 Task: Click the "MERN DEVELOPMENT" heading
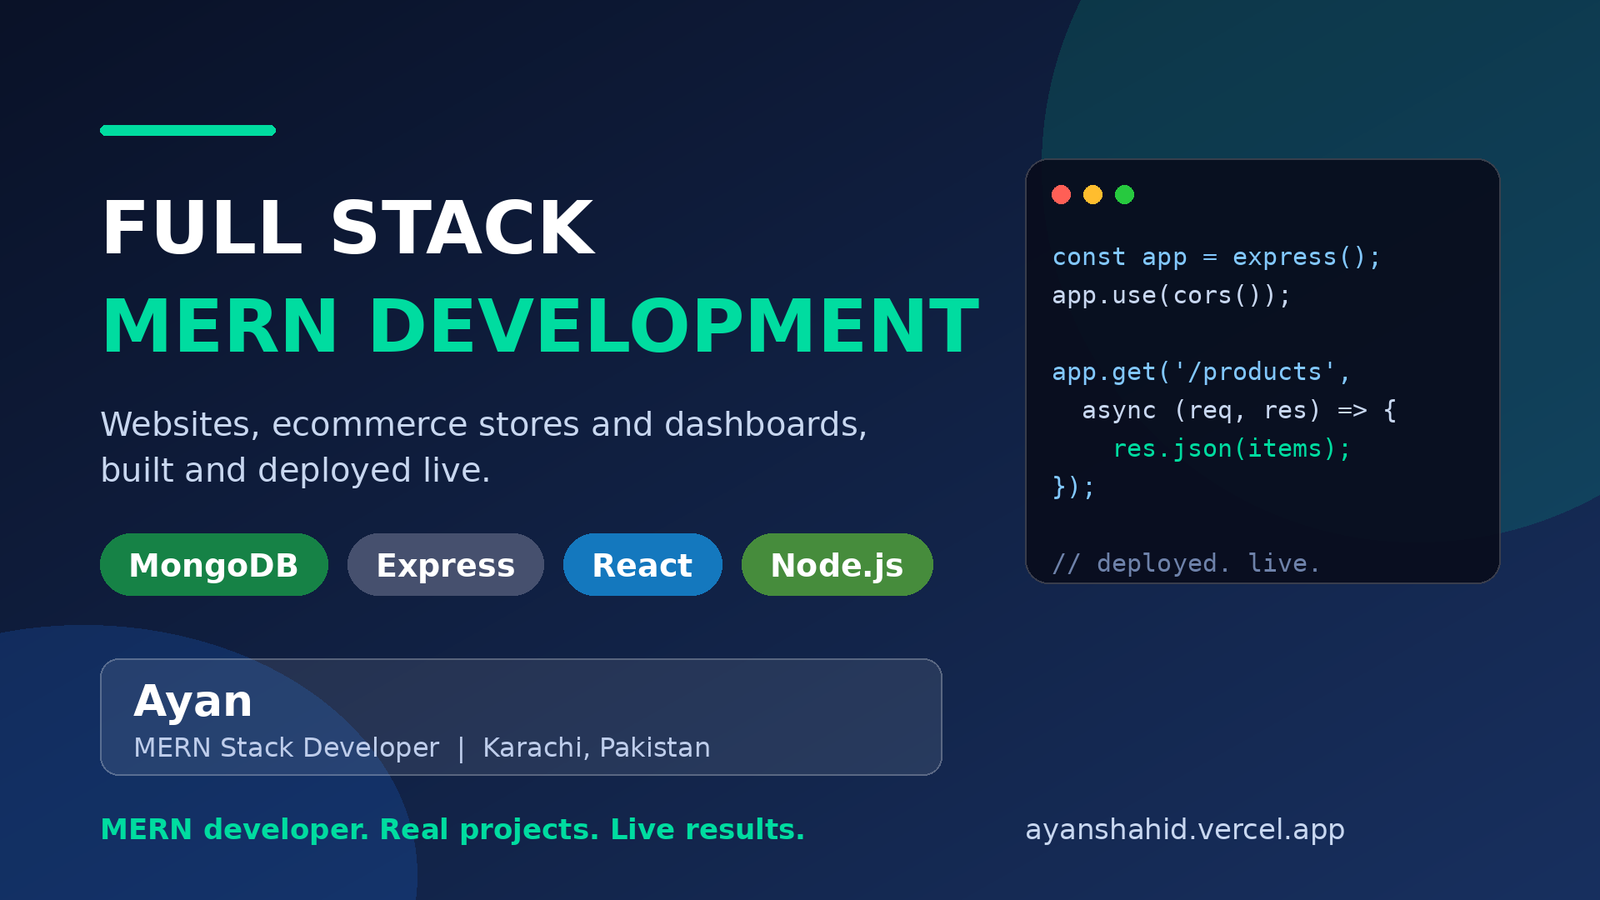click(x=540, y=326)
